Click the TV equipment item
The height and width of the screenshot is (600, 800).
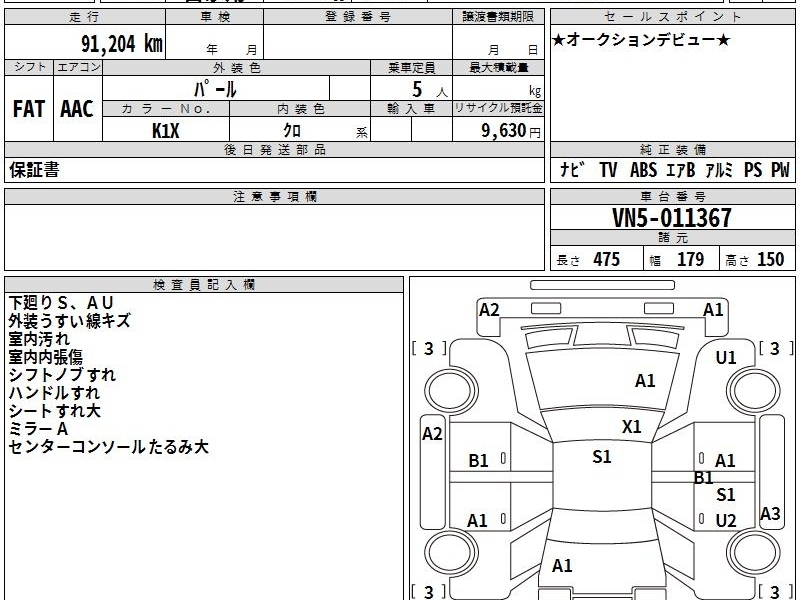(608, 169)
